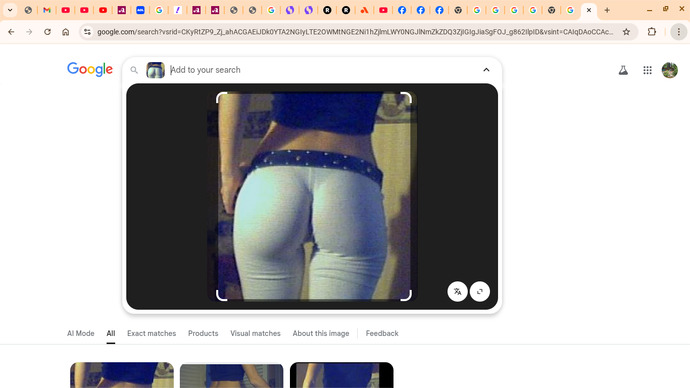This screenshot has height=388, width=690.
Task: Click the image chip in search box
Action: tap(155, 70)
